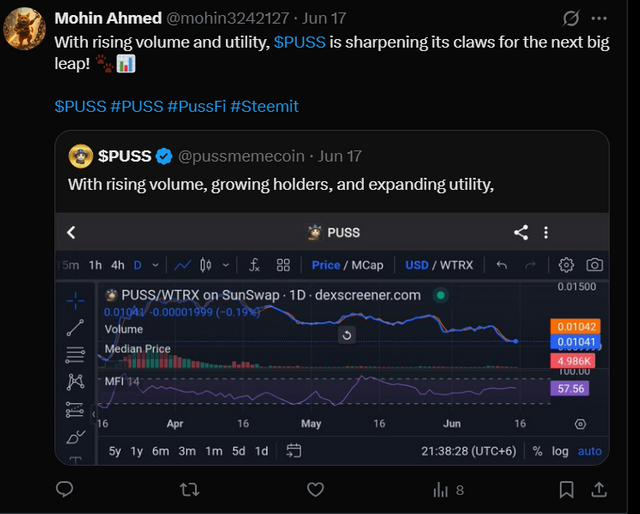This screenshot has width=640, height=514.
Task: Select the trend line drawing tool
Action: [75, 327]
